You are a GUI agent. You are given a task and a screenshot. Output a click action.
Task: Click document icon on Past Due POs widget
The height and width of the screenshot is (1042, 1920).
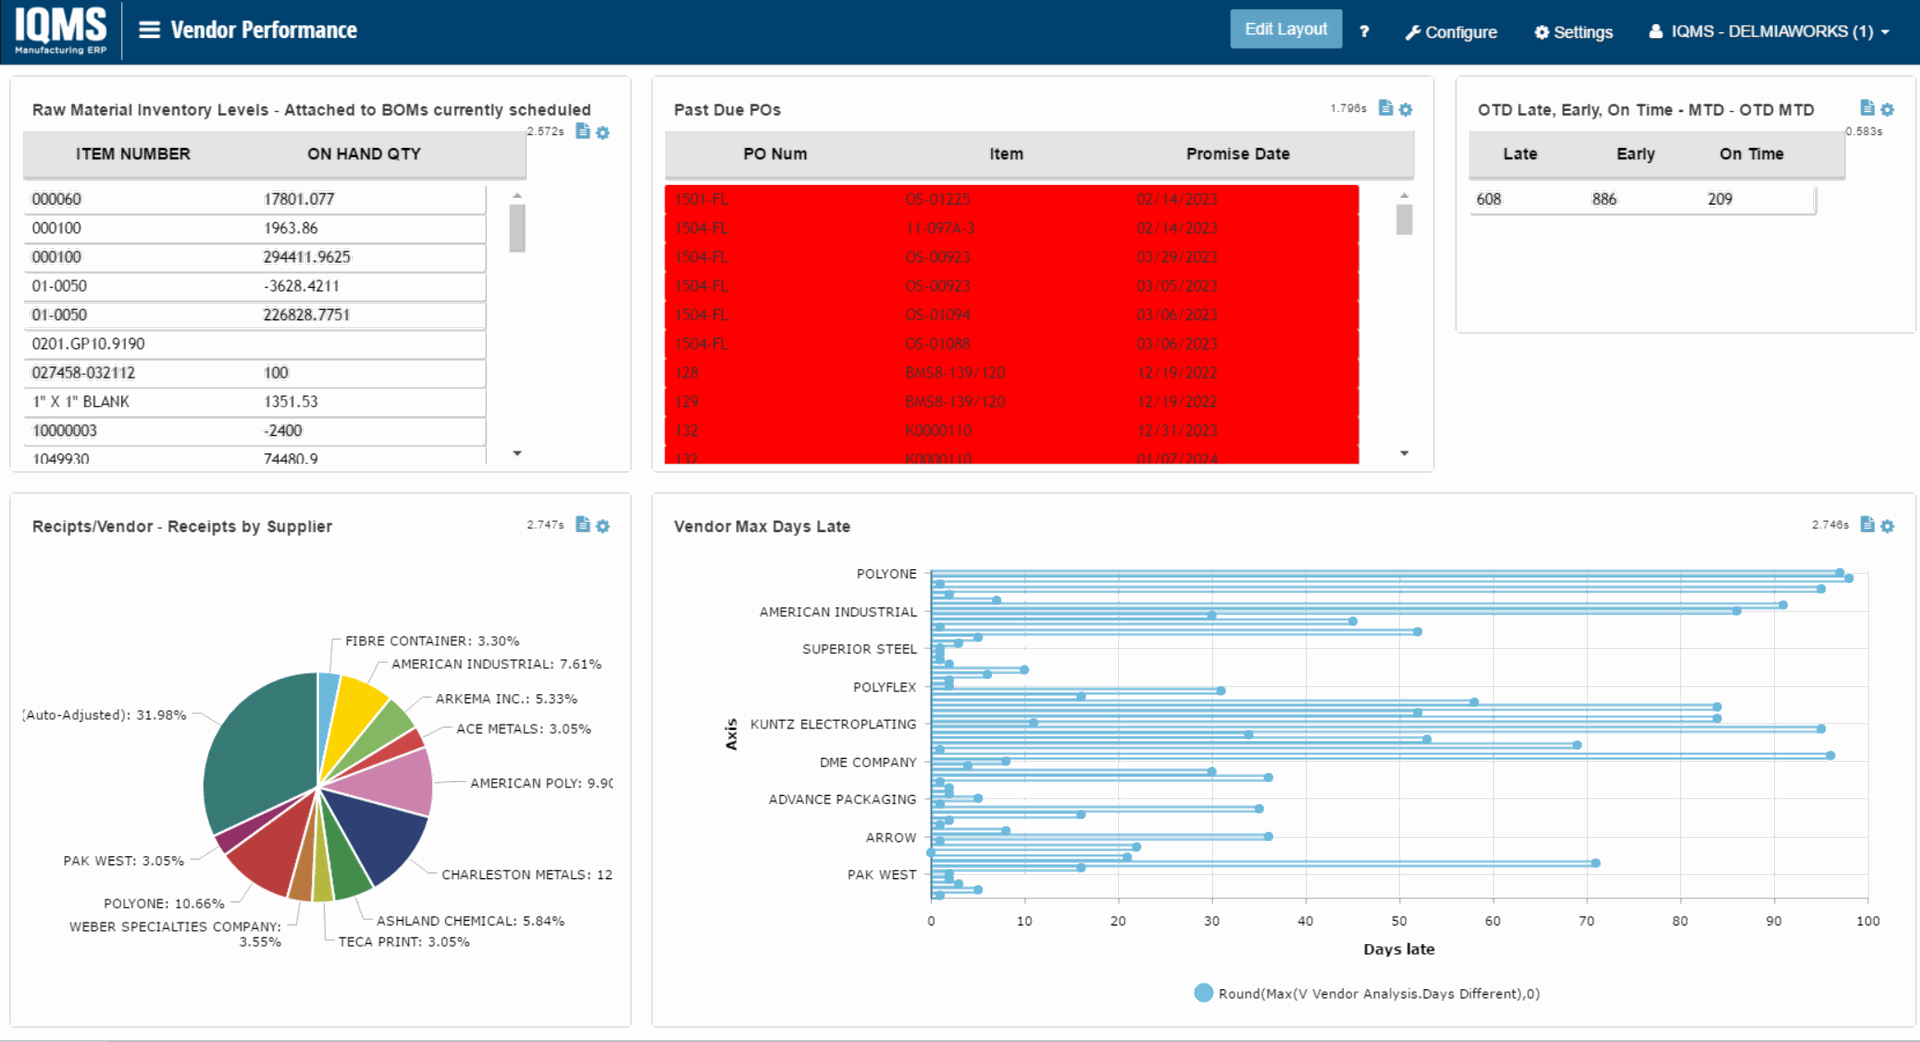[x=1386, y=108]
